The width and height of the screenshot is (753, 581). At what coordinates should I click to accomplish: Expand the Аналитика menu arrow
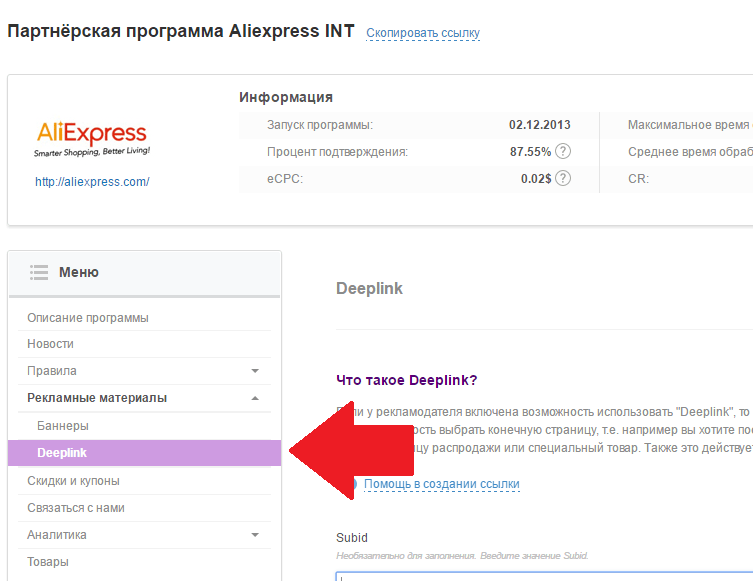[255, 534]
